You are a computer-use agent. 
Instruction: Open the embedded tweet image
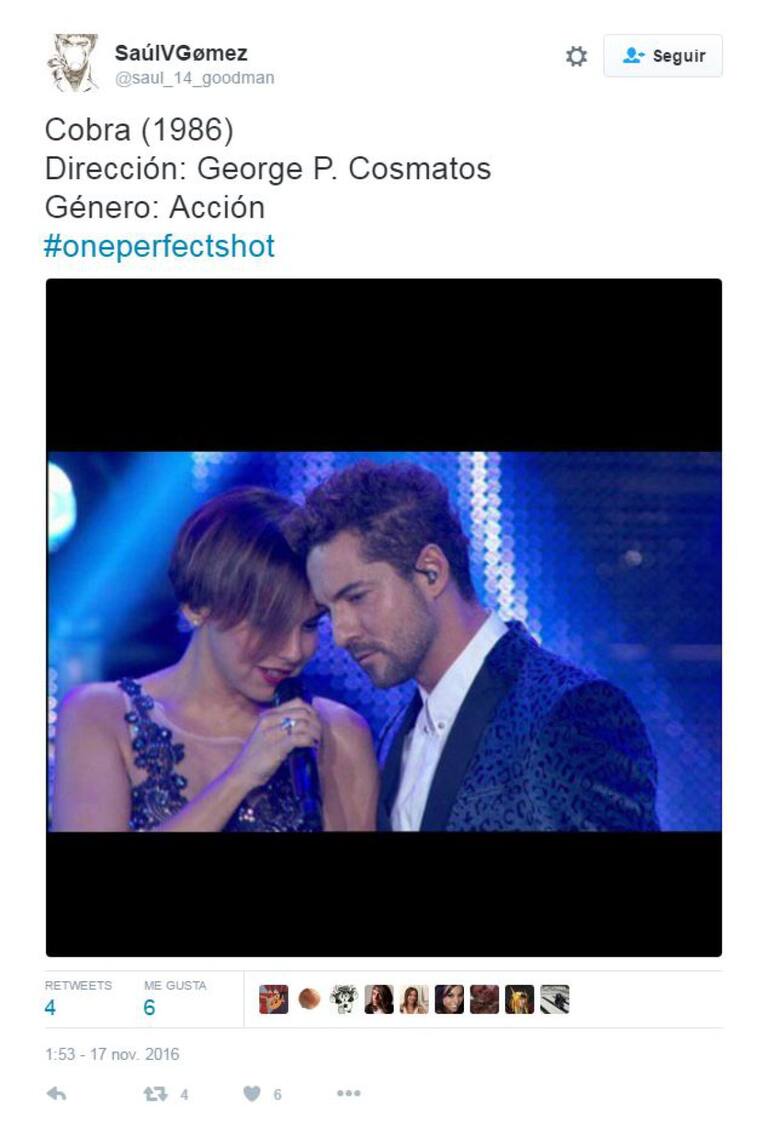tap(384, 618)
